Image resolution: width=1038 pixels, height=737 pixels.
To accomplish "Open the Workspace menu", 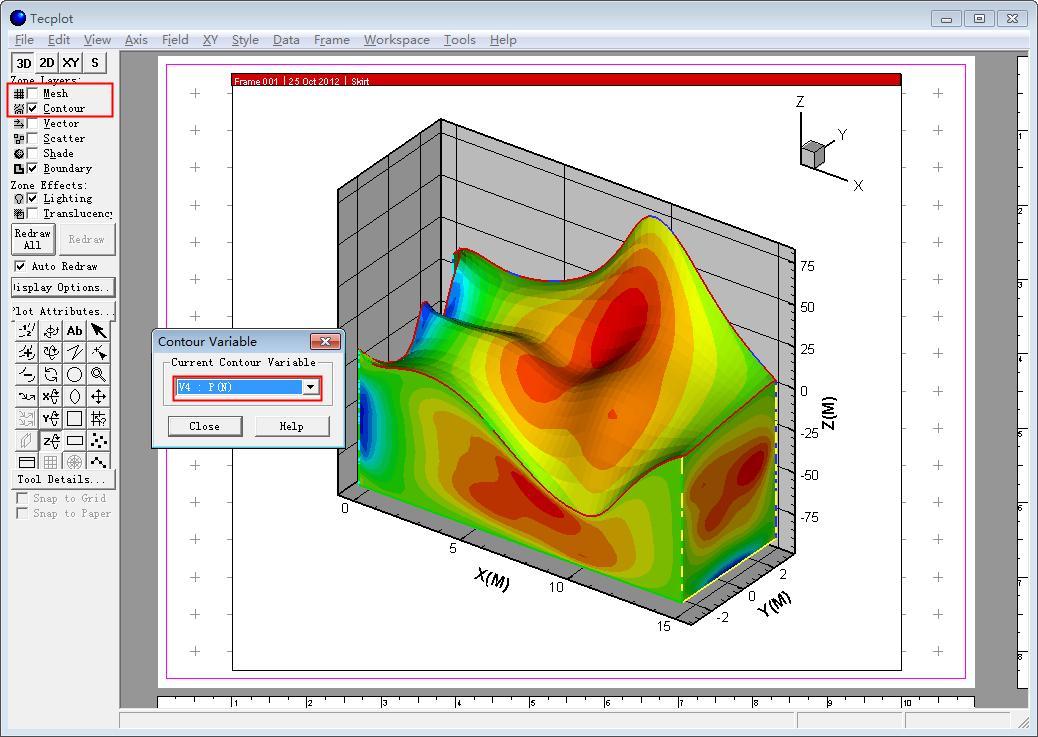I will coord(396,40).
